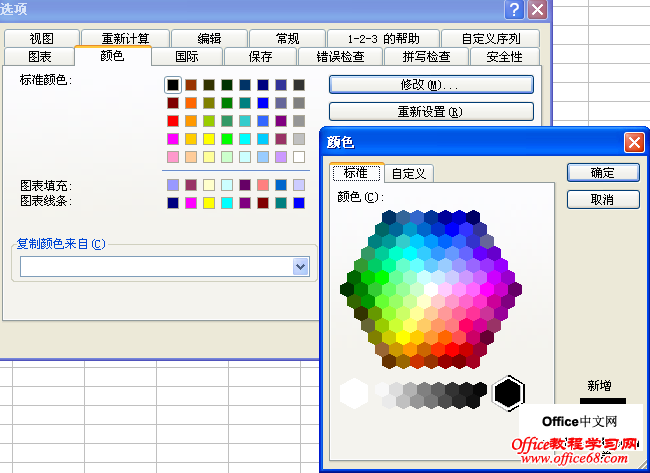Screen dimensions: 650x473
Task: Switch to the 自定义 tab in Color dialog
Action: [409, 173]
